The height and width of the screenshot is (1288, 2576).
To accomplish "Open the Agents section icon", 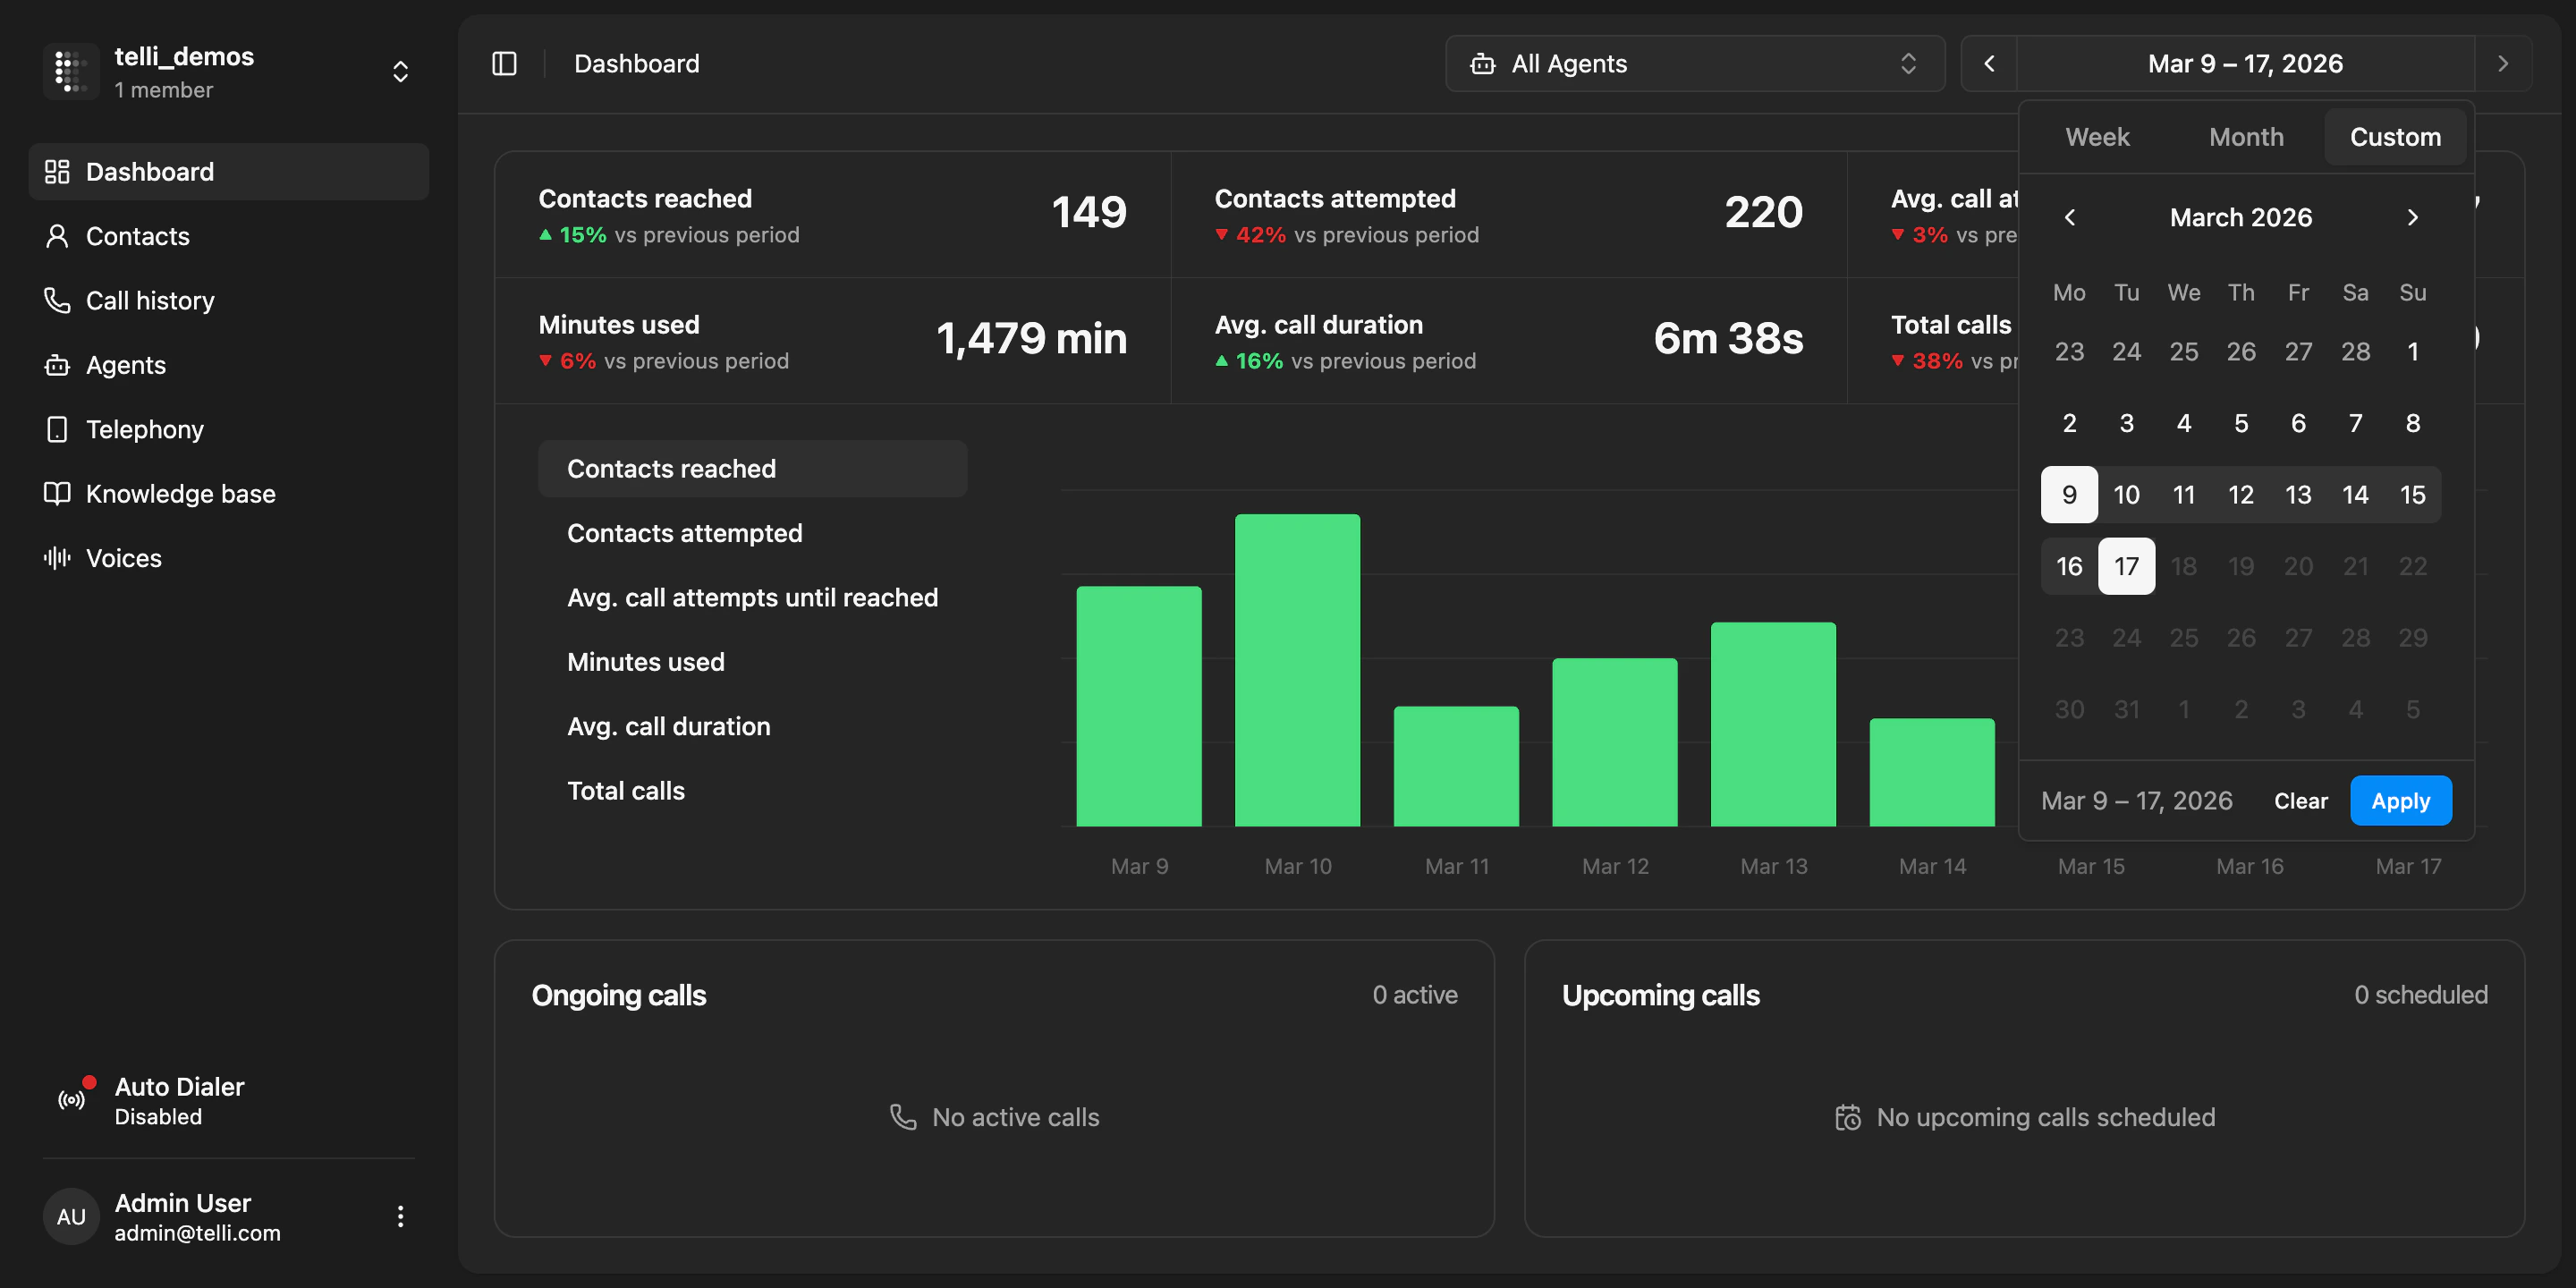I will click(57, 365).
